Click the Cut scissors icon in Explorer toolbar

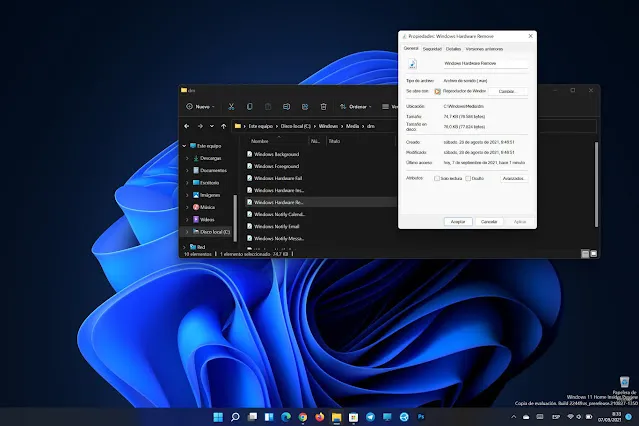click(x=231, y=107)
